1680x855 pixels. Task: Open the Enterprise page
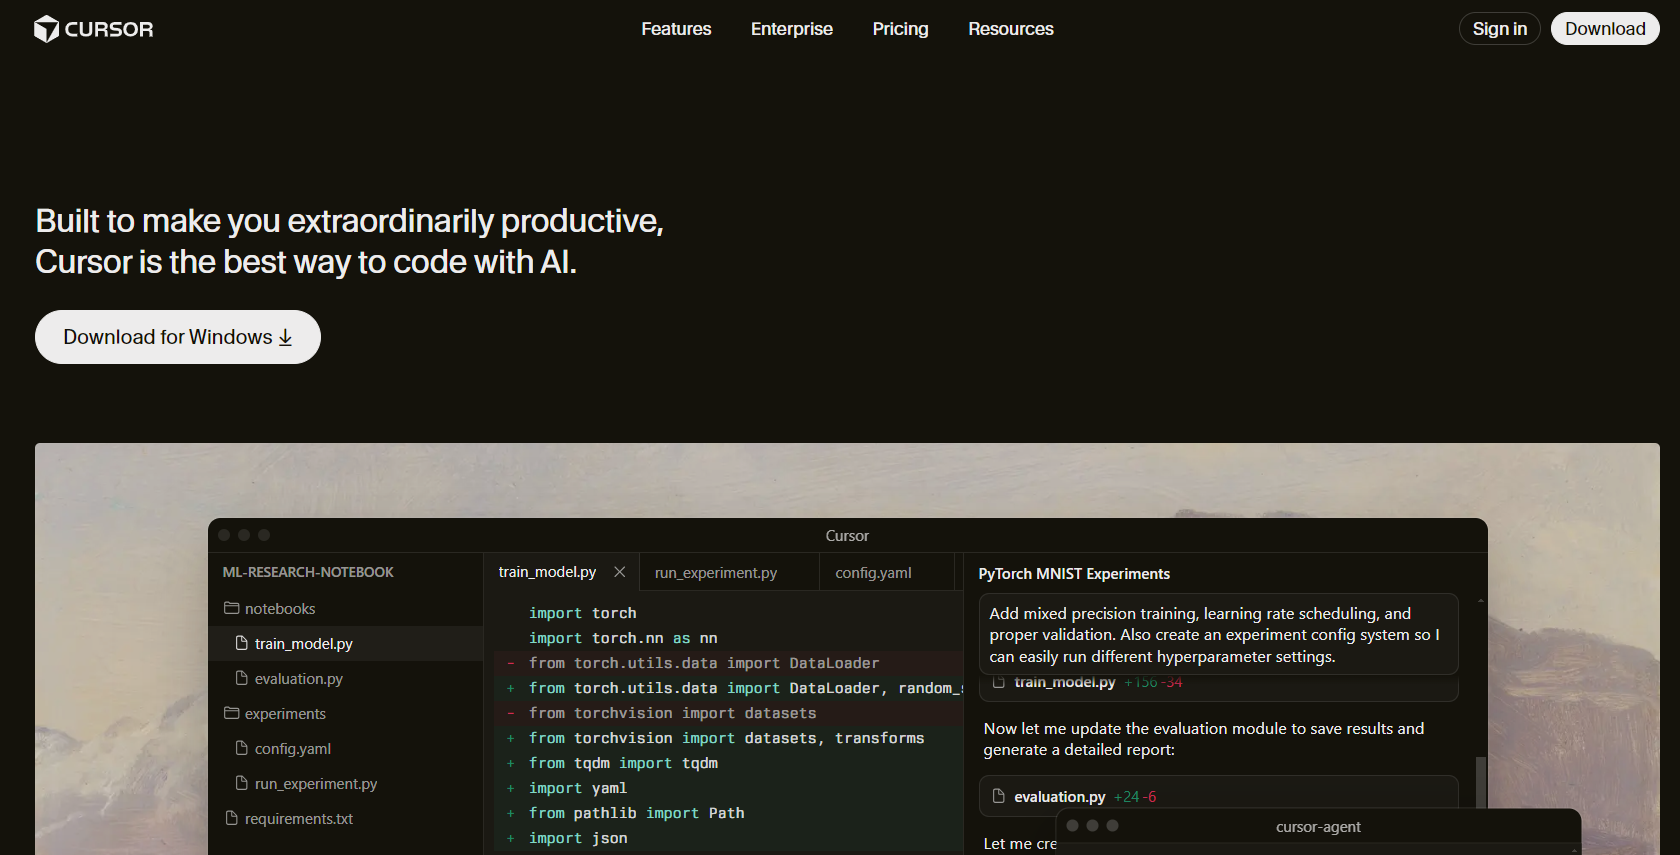(791, 29)
